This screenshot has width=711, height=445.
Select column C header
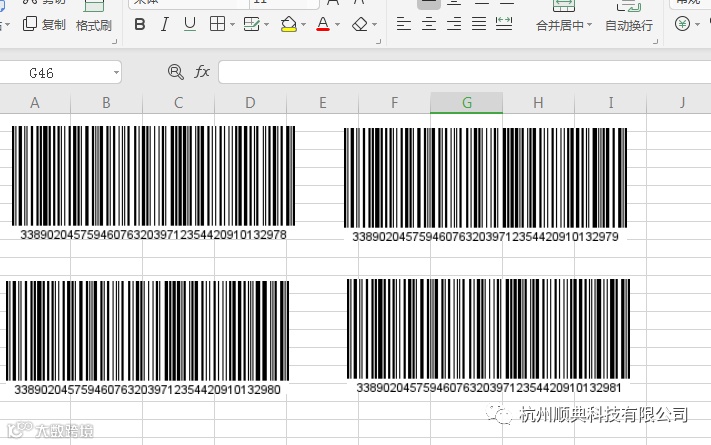(x=179, y=103)
